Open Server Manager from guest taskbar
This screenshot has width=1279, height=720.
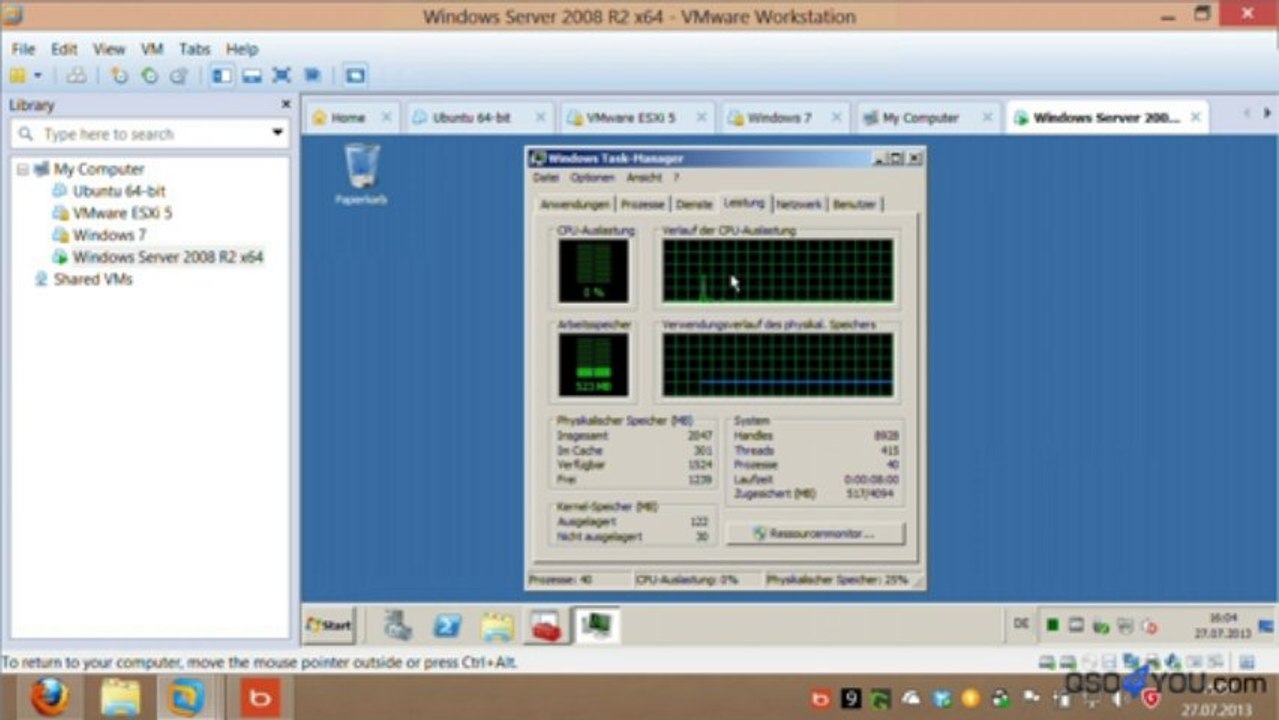click(x=398, y=625)
